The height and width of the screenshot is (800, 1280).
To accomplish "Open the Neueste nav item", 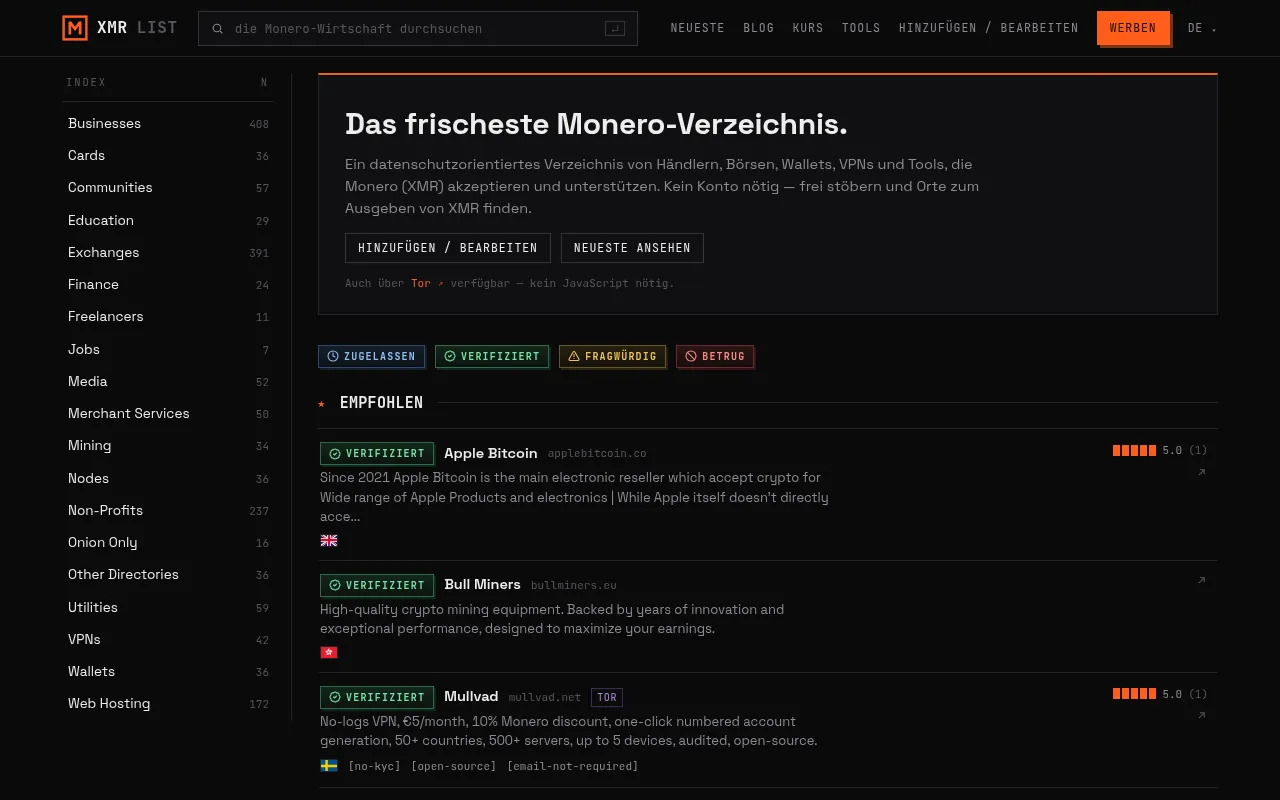I will click(697, 28).
